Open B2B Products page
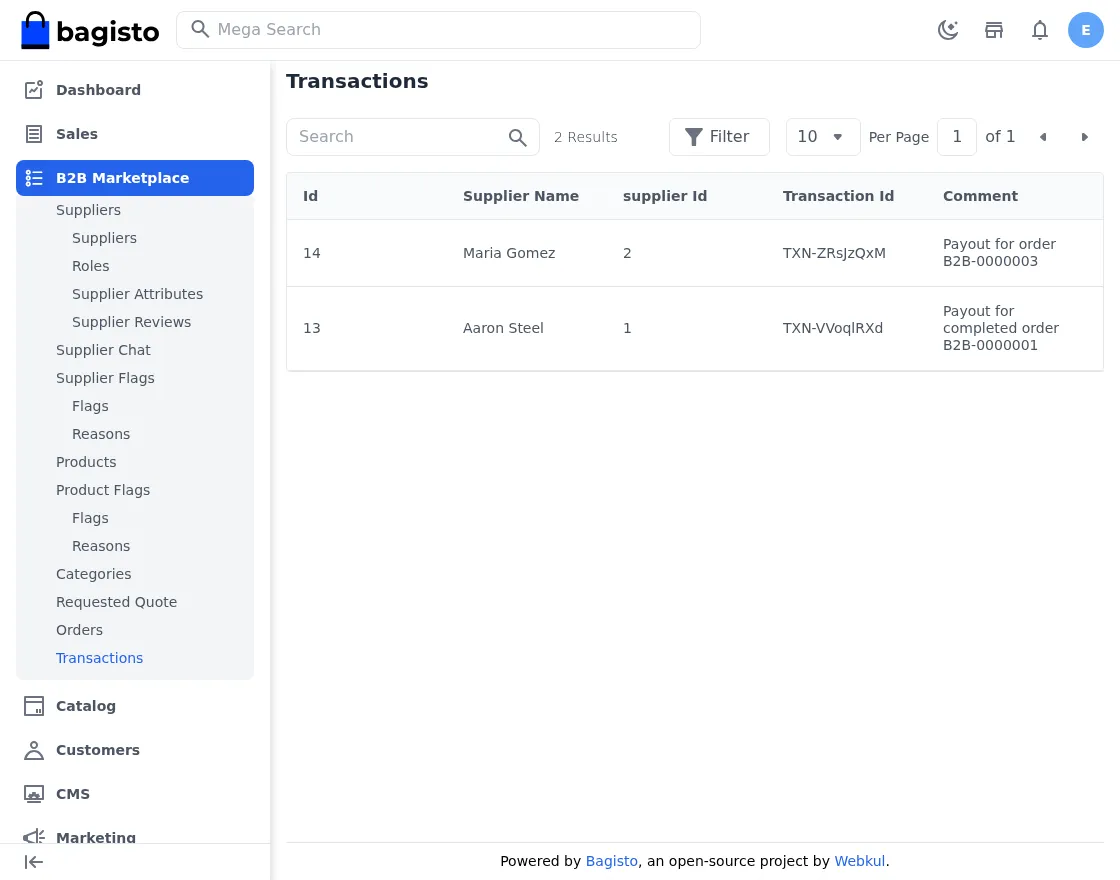Image resolution: width=1120 pixels, height=880 pixels. (86, 462)
